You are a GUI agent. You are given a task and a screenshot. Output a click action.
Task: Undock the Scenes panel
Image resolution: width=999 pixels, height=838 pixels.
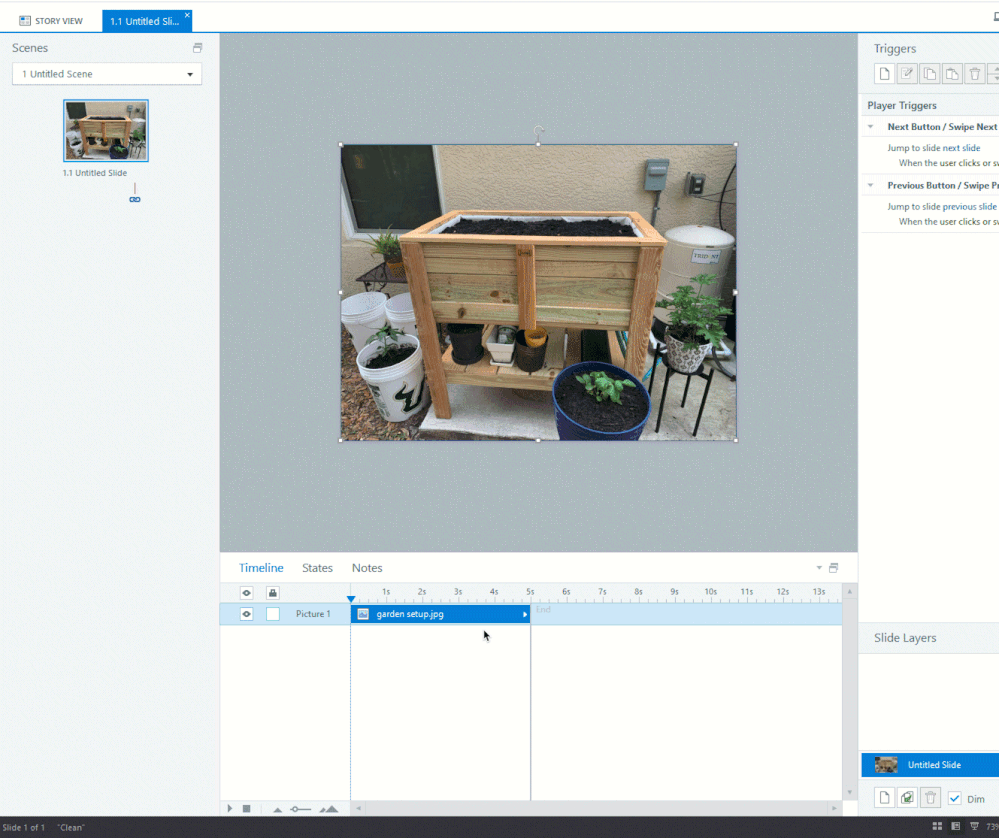197,48
